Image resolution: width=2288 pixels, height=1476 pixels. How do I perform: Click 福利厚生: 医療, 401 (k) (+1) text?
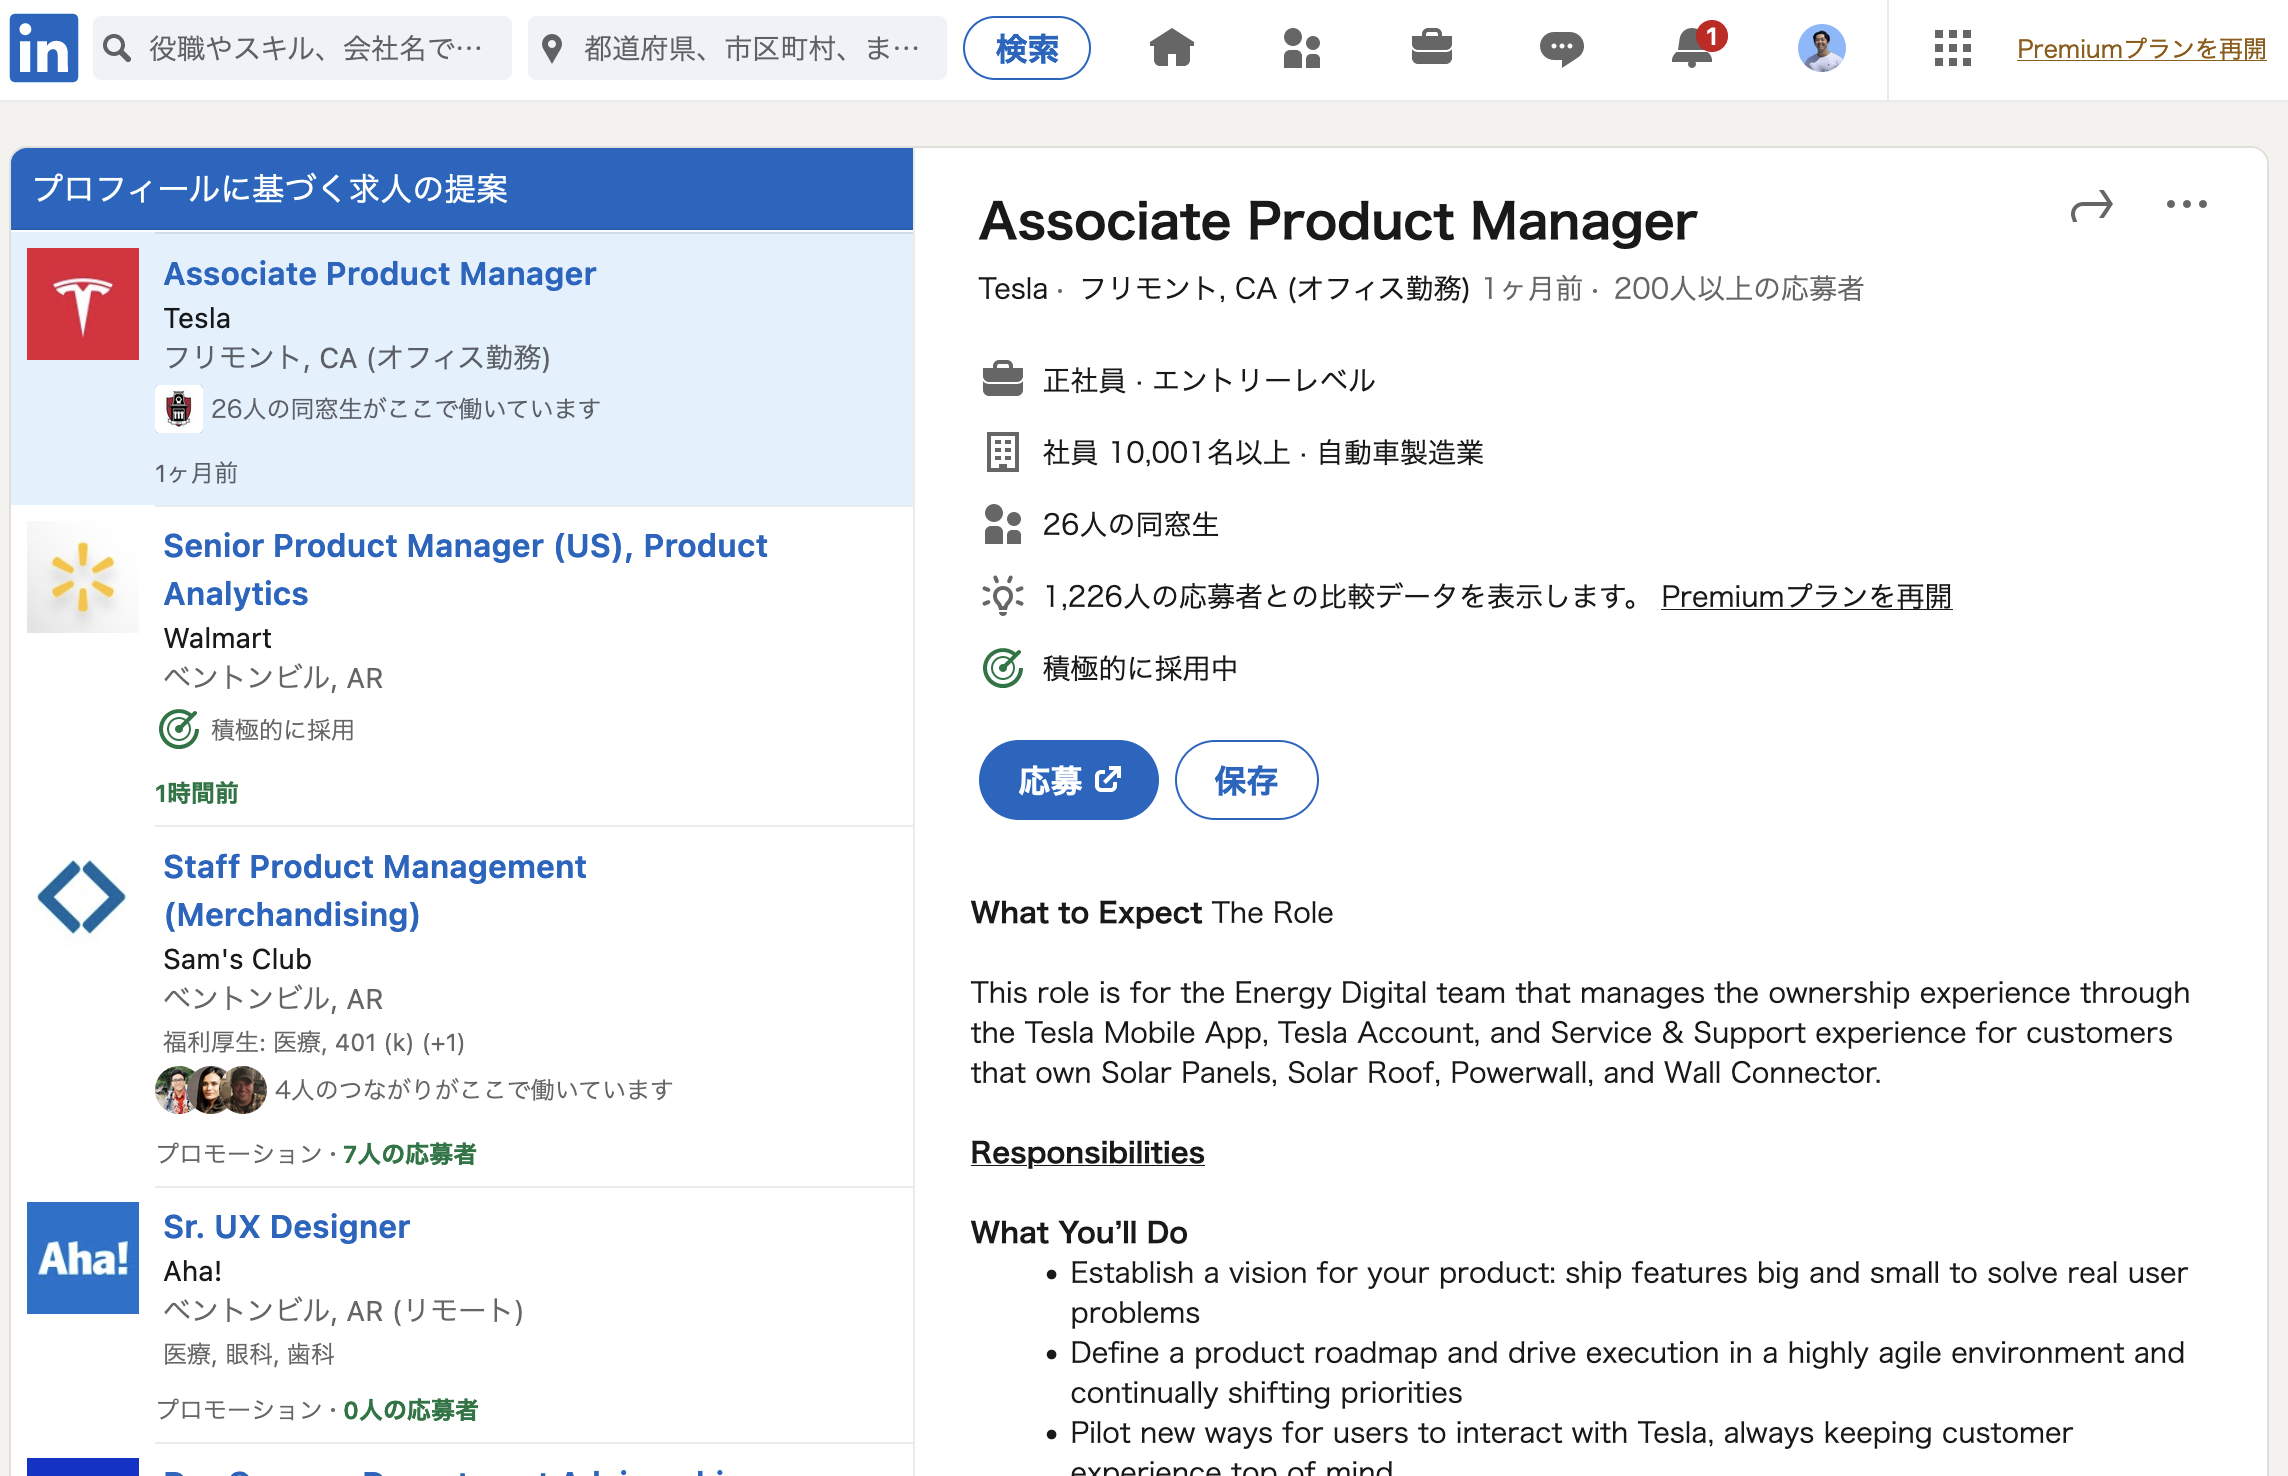pyautogui.click(x=314, y=1042)
